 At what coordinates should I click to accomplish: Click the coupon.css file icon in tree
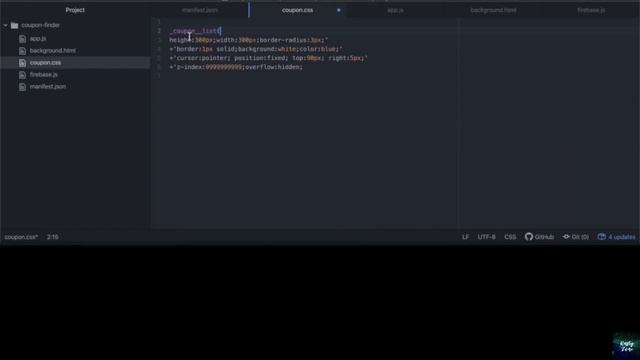click(x=22, y=63)
